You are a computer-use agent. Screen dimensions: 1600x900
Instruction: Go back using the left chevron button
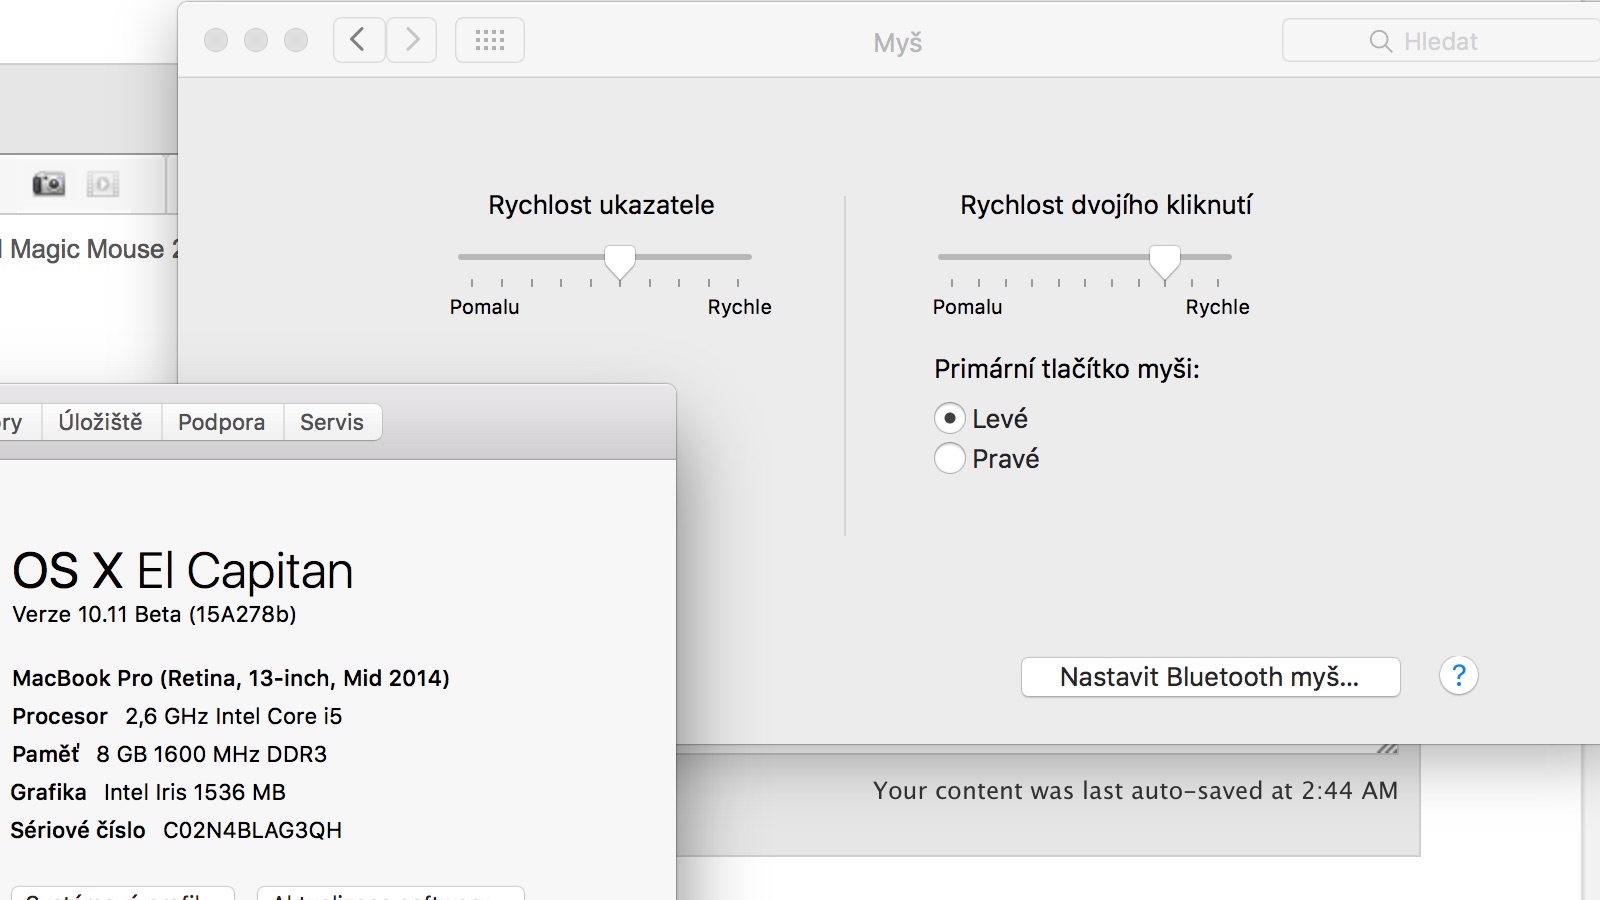coord(359,41)
